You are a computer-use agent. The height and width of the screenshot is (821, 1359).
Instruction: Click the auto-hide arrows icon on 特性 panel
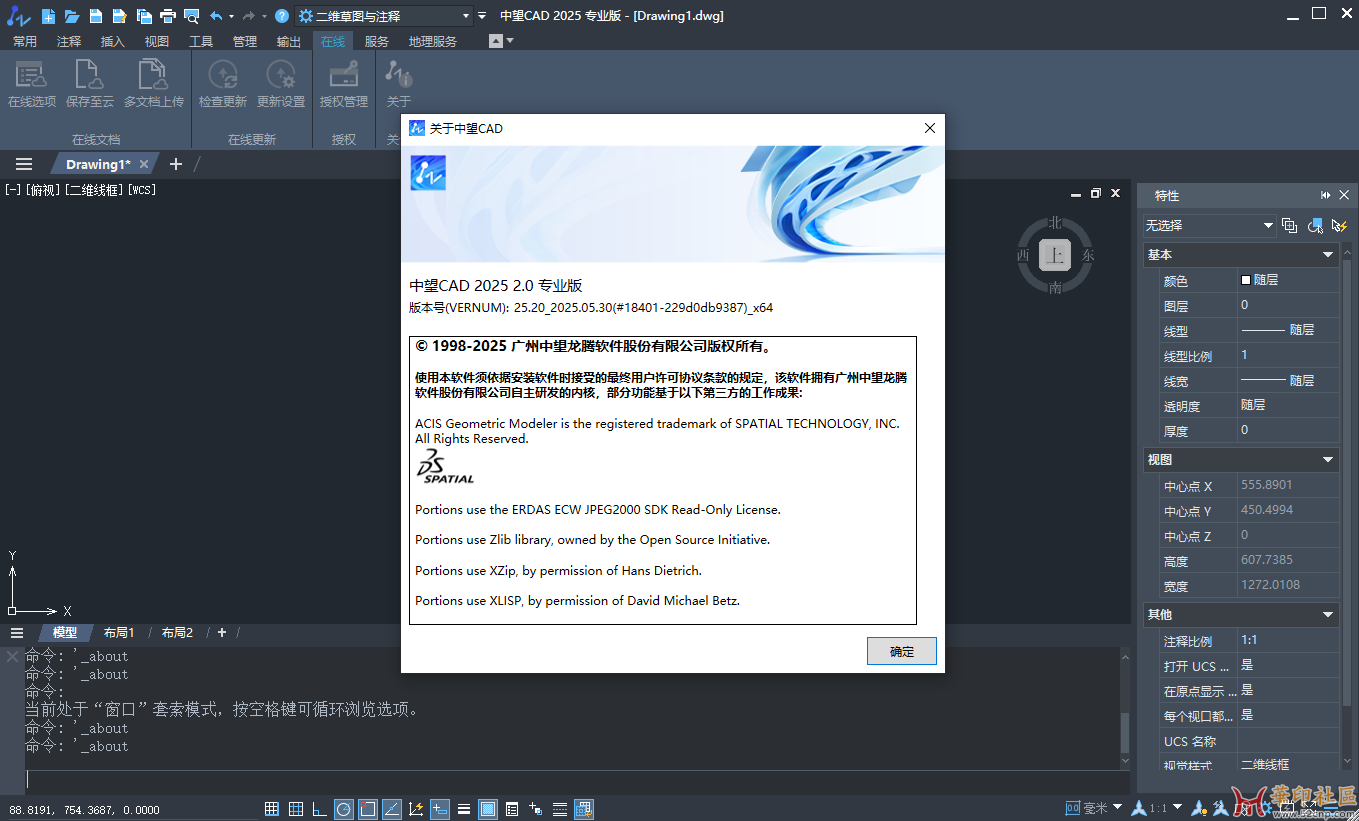[1326, 195]
